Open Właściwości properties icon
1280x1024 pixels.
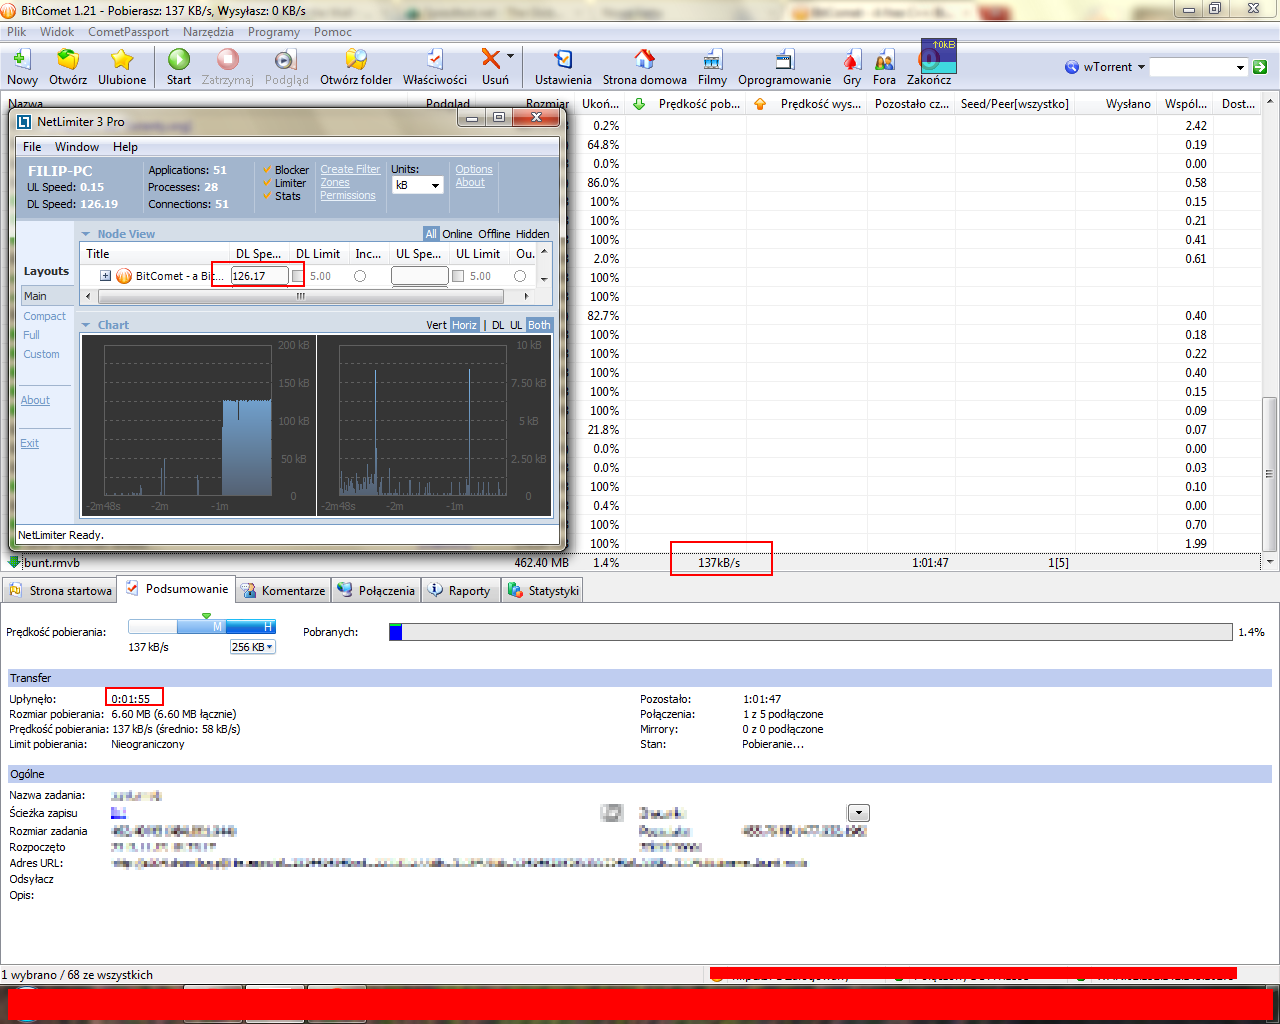[435, 59]
